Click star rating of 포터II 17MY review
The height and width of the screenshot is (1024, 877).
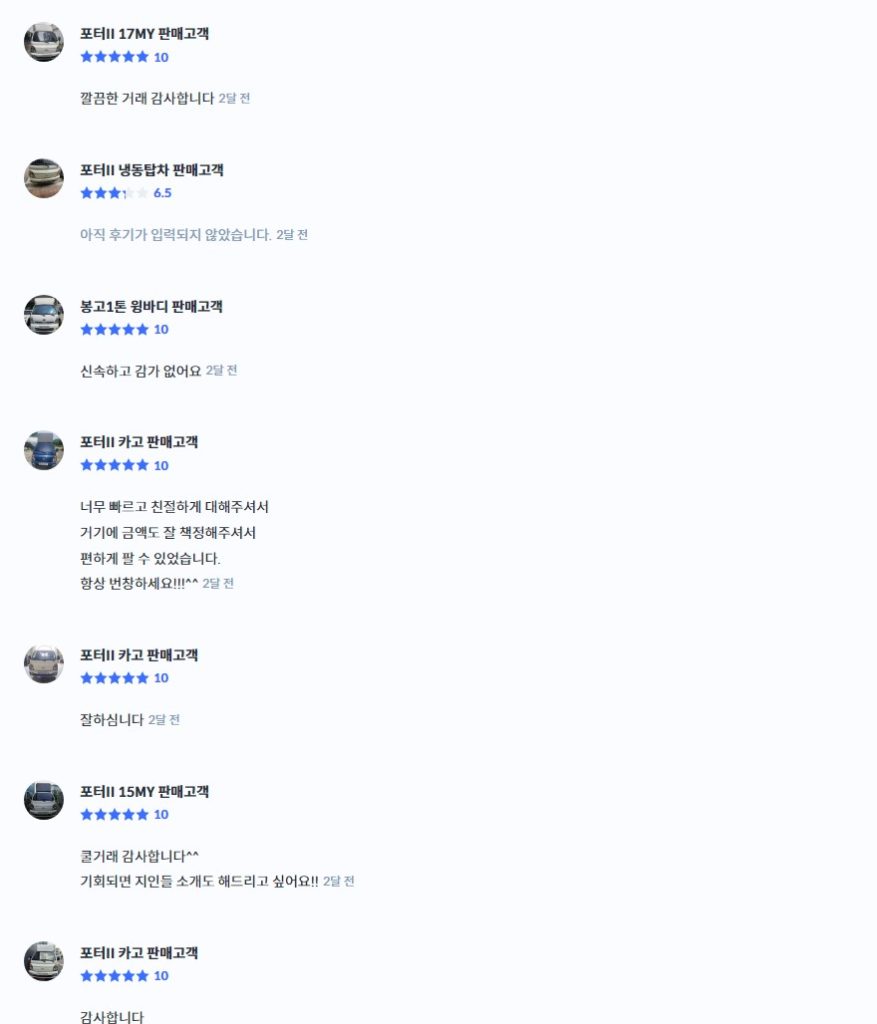(114, 57)
